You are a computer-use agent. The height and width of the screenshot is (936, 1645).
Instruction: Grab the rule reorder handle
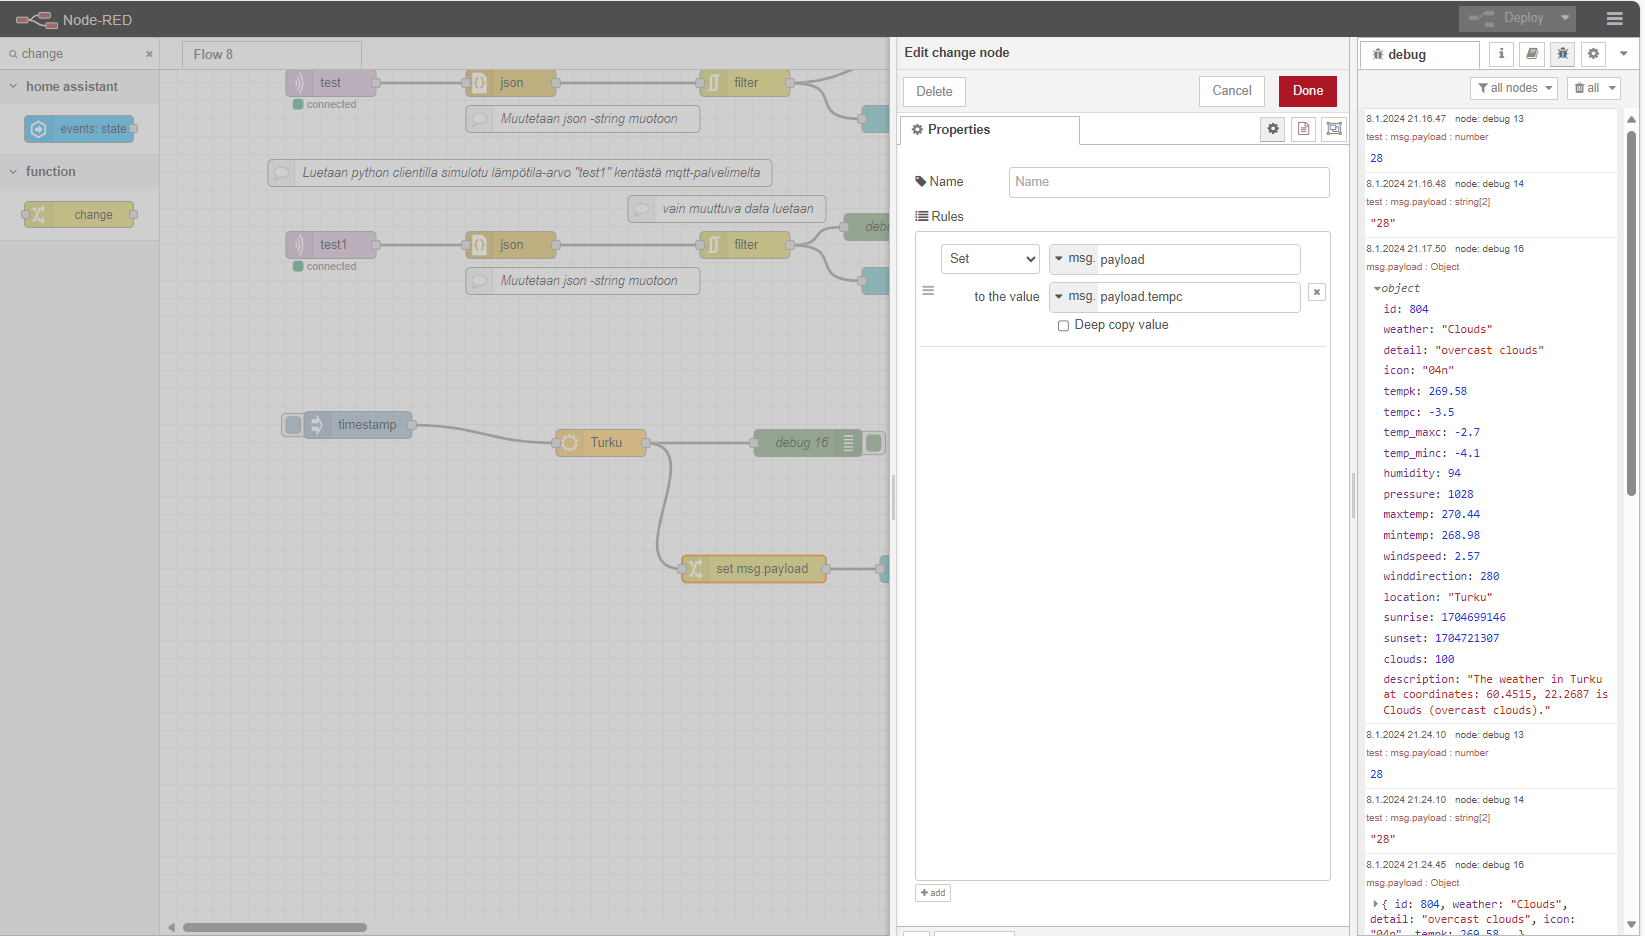point(928,291)
